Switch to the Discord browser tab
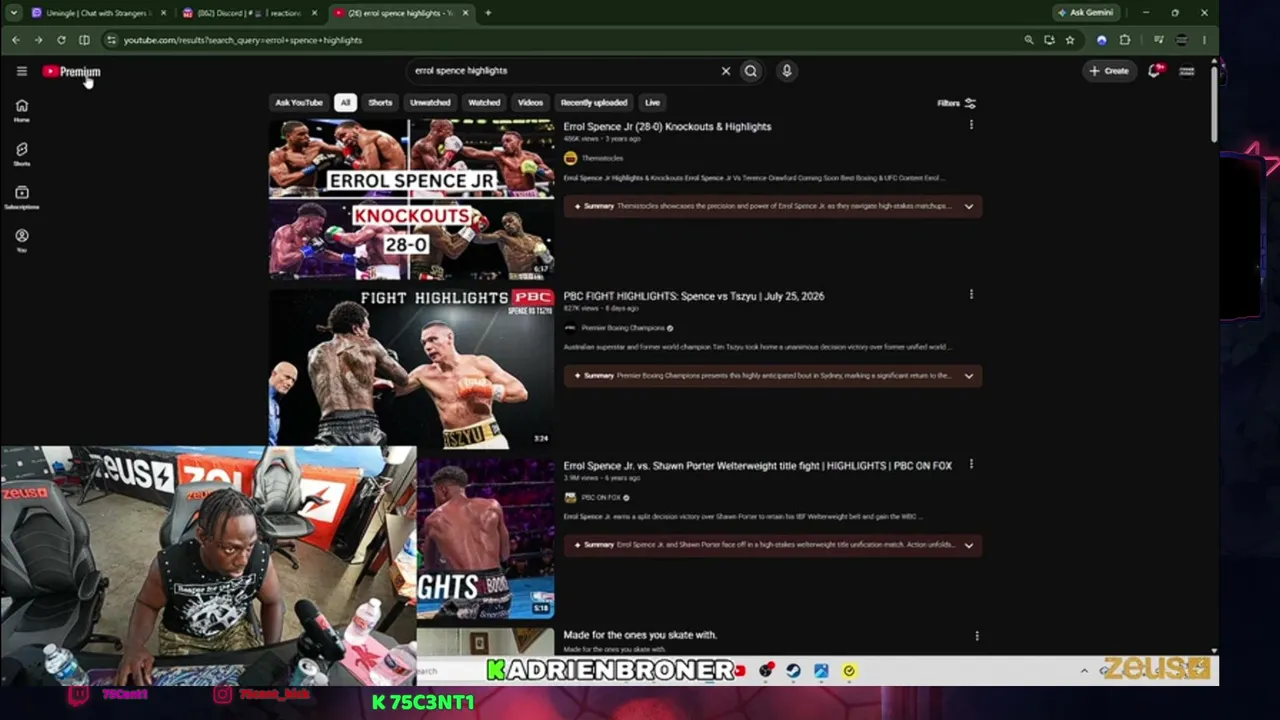The image size is (1280, 720). [248, 13]
